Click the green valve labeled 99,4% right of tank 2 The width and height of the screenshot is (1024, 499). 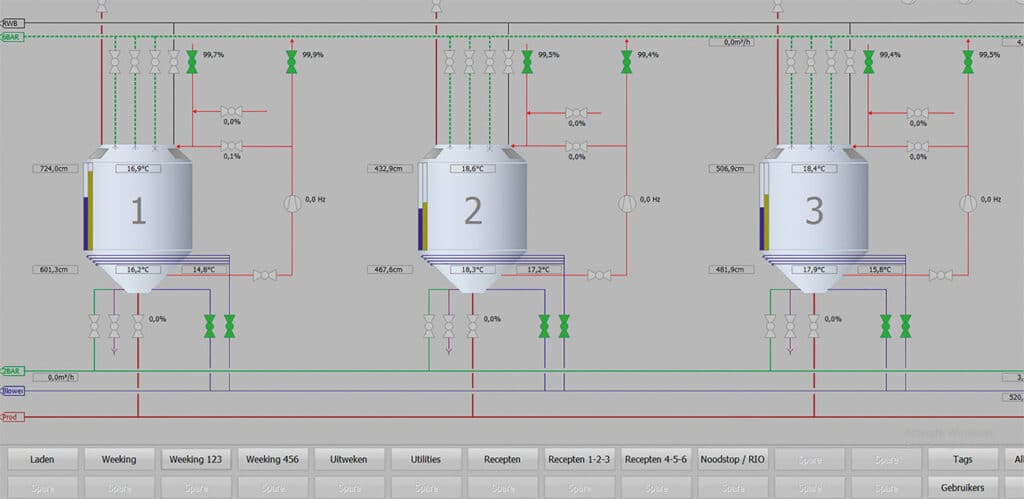click(626, 62)
